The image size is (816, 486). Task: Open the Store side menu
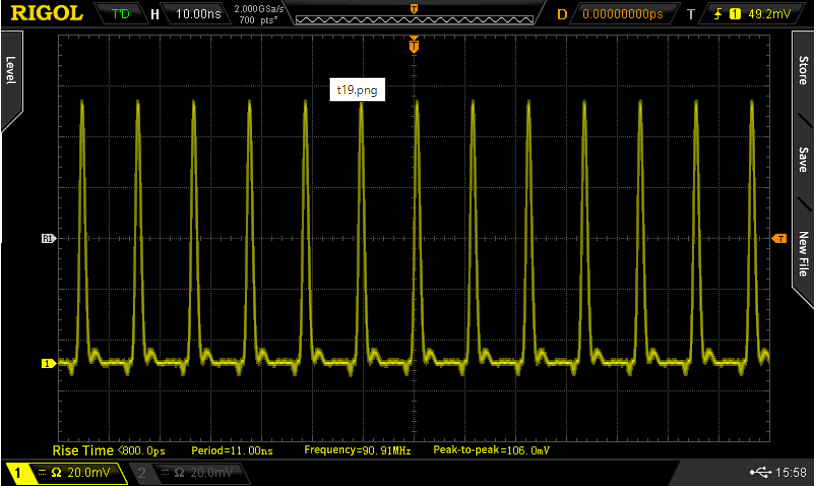click(x=803, y=70)
